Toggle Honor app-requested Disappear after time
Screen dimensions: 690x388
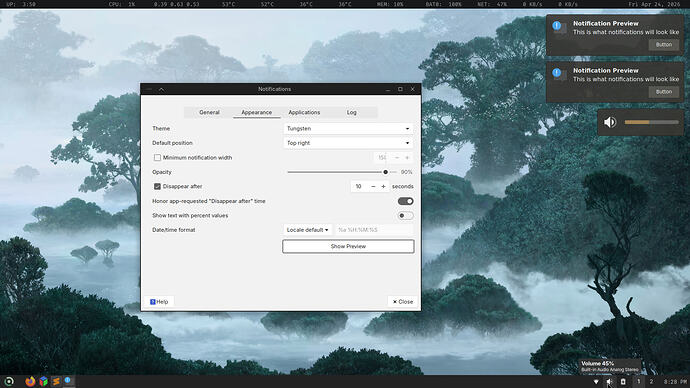(x=405, y=201)
